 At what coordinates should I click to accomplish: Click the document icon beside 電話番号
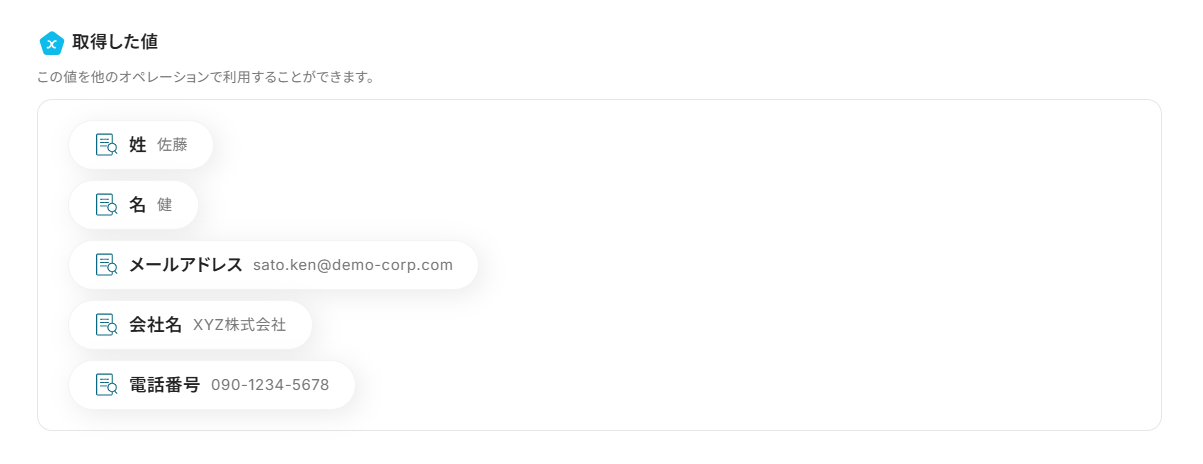pos(106,385)
